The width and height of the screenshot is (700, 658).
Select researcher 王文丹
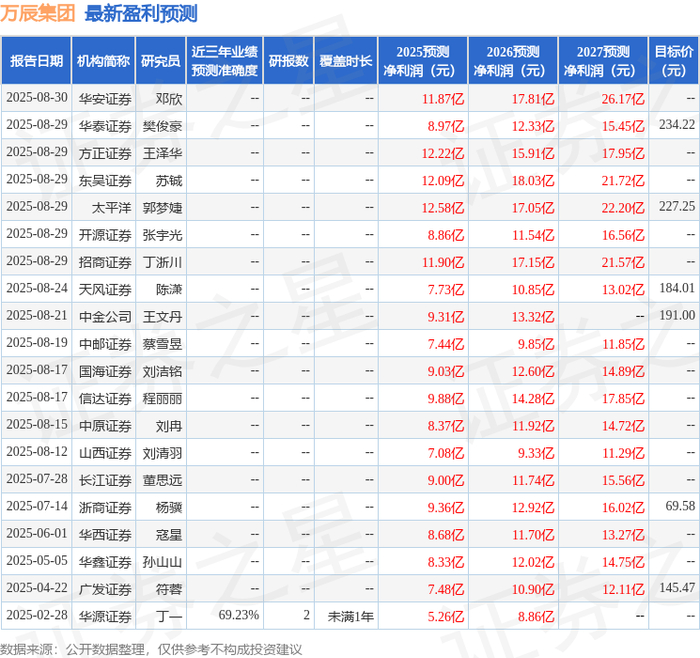pos(162,317)
